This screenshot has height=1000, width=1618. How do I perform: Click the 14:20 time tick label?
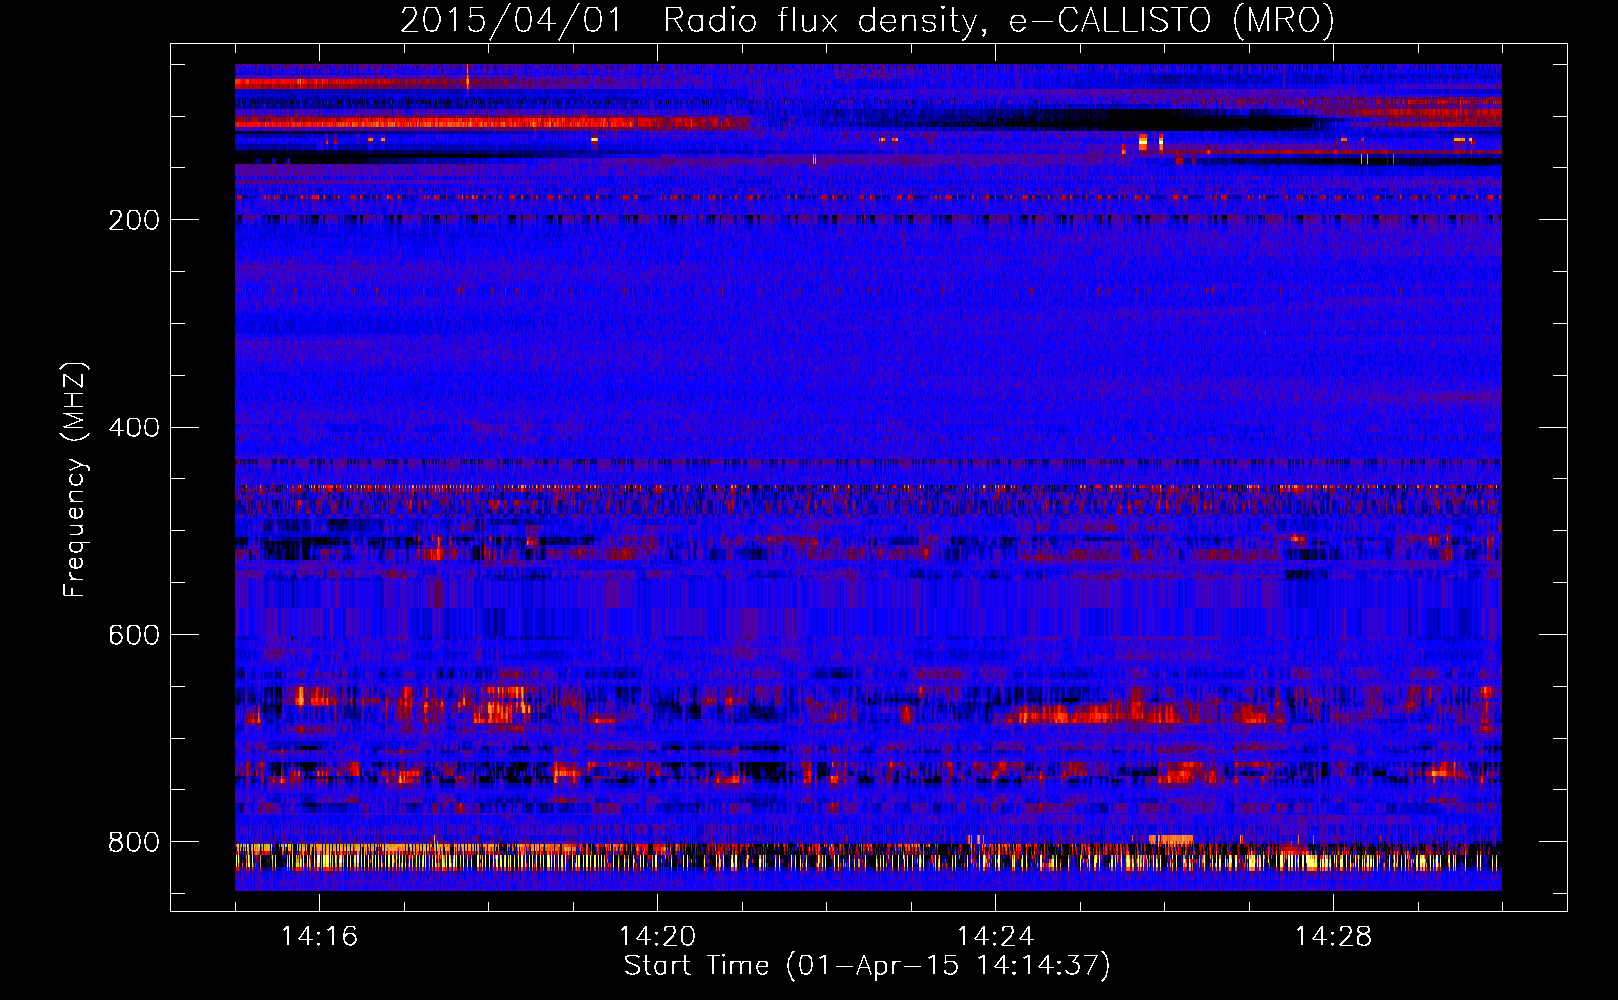(657, 936)
